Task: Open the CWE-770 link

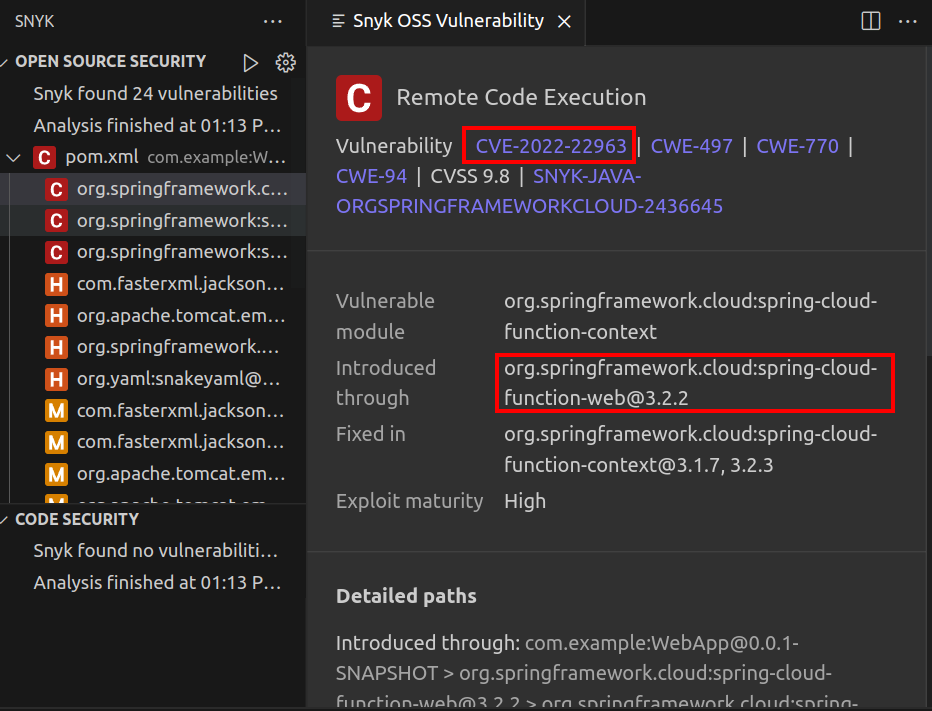Action: click(797, 146)
